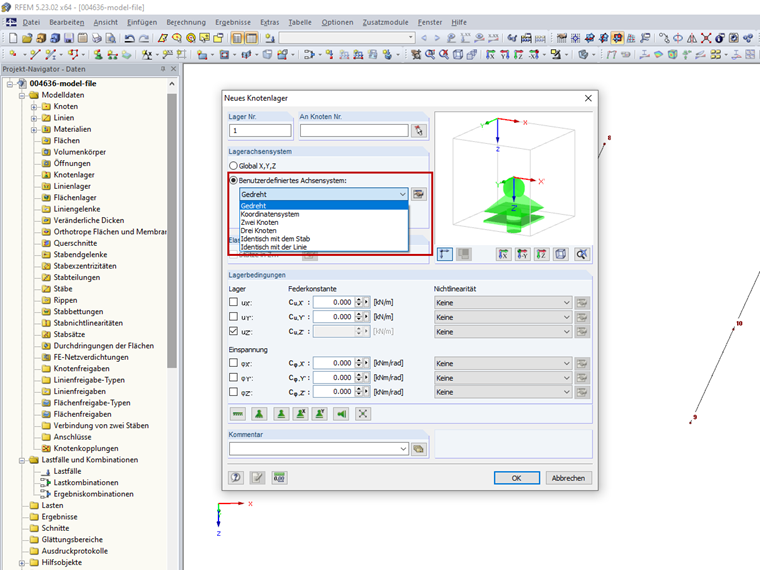Click the Lager Nr. input field

260,130
